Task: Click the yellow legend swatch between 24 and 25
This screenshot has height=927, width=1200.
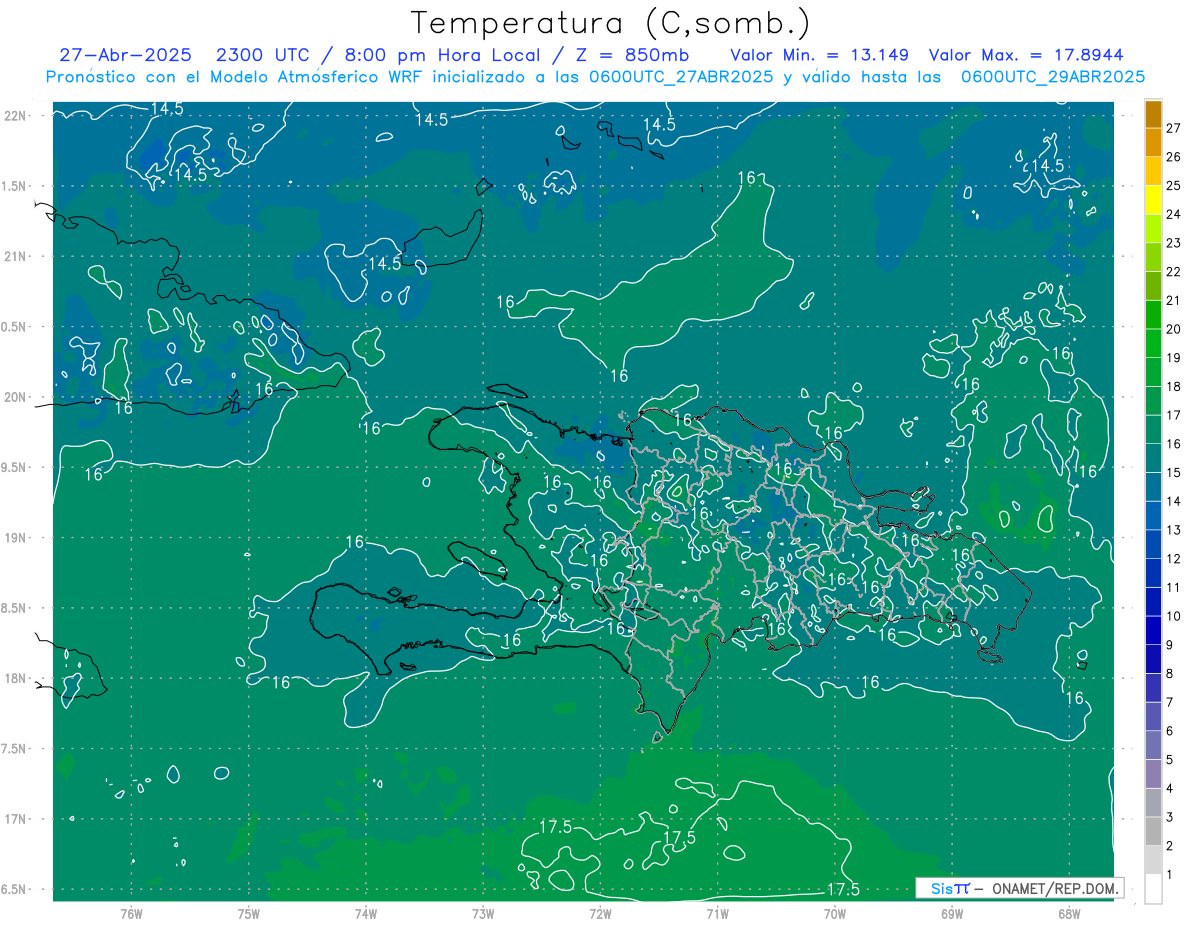Action: coord(1153,199)
